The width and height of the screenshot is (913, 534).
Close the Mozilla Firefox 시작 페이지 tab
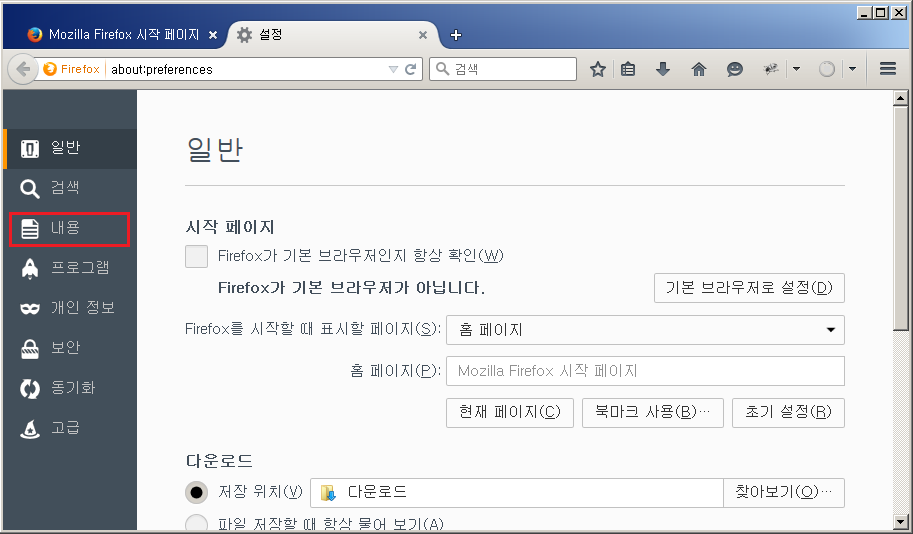pos(213,35)
